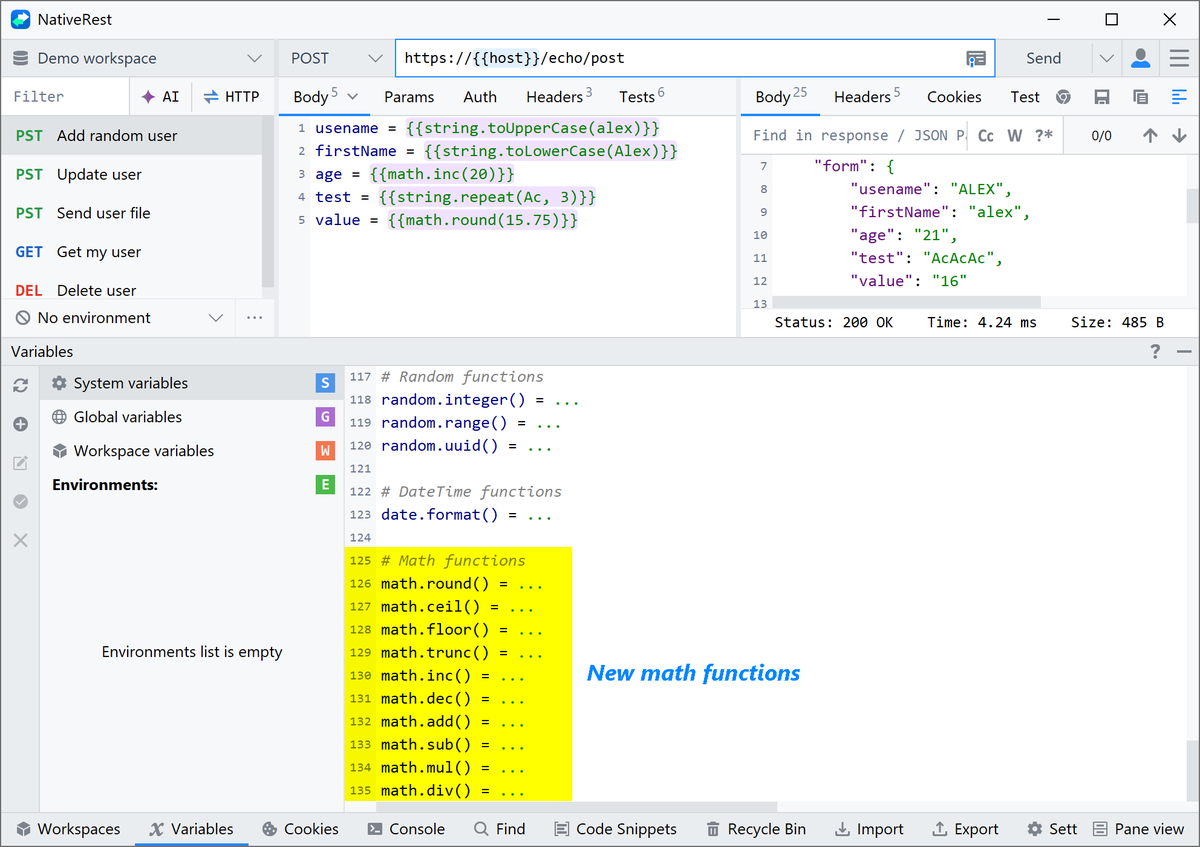Select Get my user request
The width and height of the screenshot is (1200, 847).
click(x=132, y=252)
